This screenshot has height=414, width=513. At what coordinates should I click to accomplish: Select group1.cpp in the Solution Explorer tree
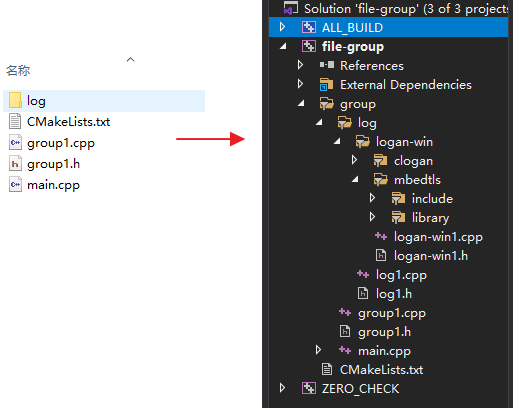point(392,313)
